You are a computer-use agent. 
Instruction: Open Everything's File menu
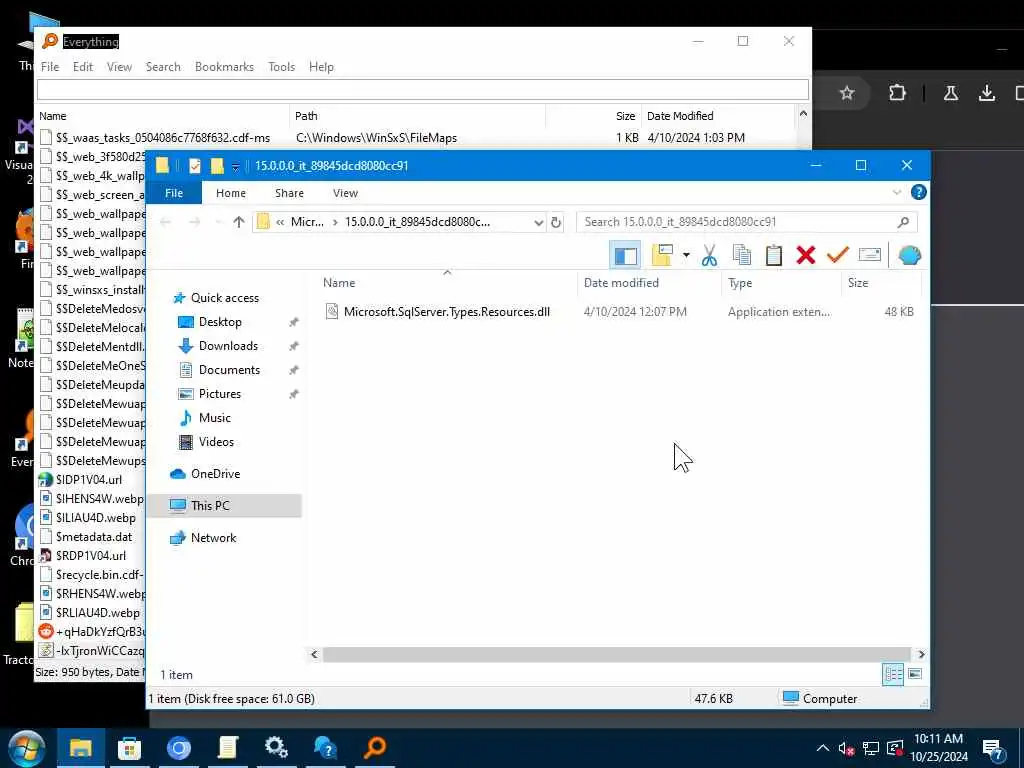tap(50, 67)
